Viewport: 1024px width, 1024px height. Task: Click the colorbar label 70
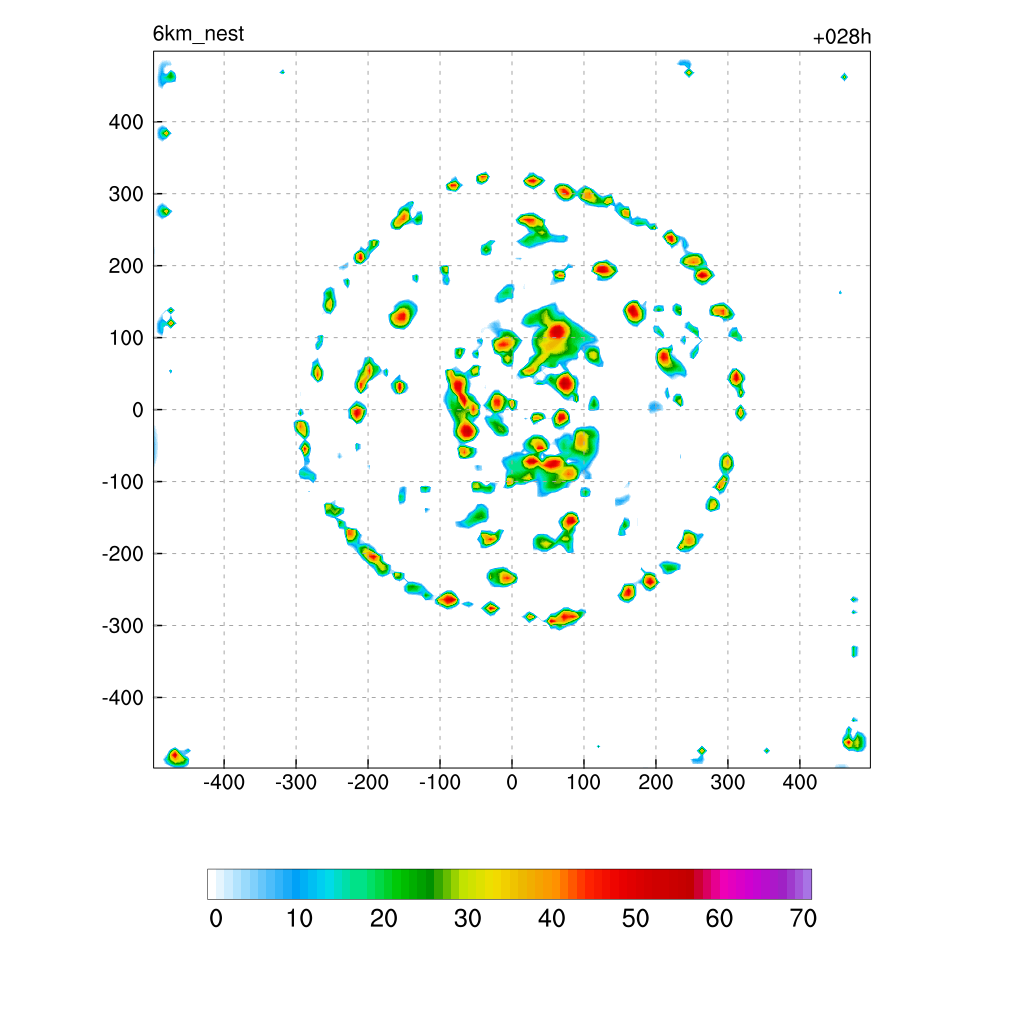(803, 919)
